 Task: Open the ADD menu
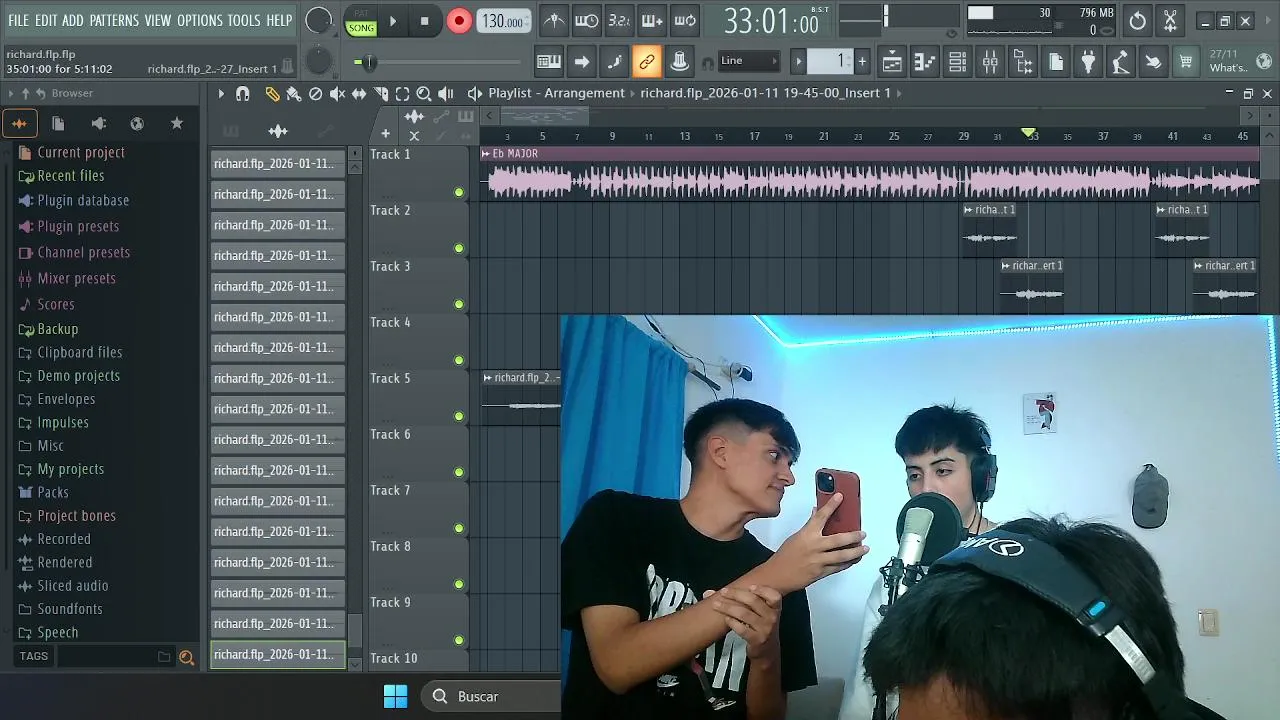73,20
